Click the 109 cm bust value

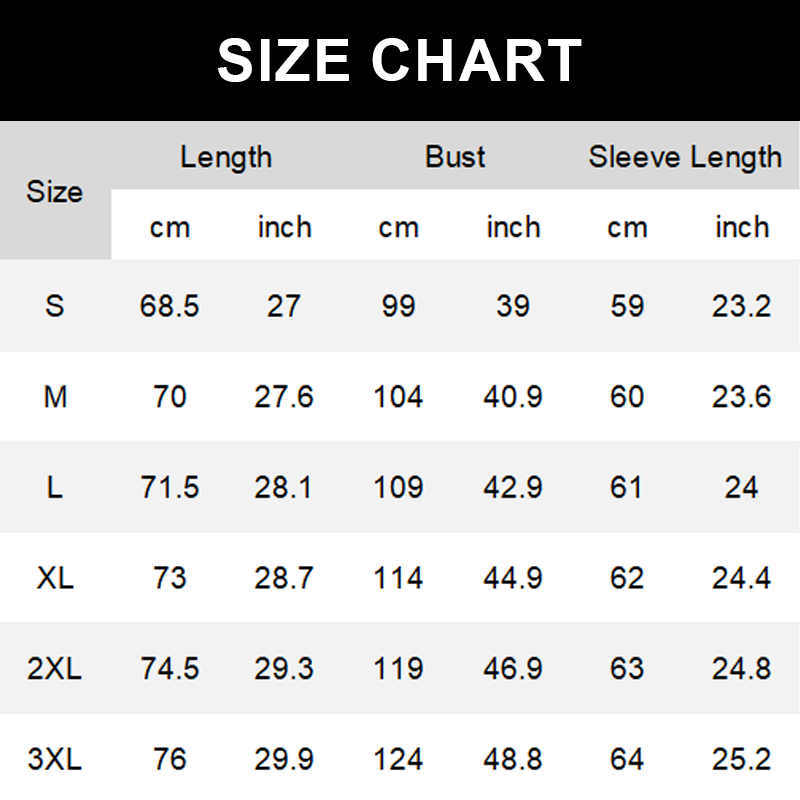pyautogui.click(x=398, y=487)
